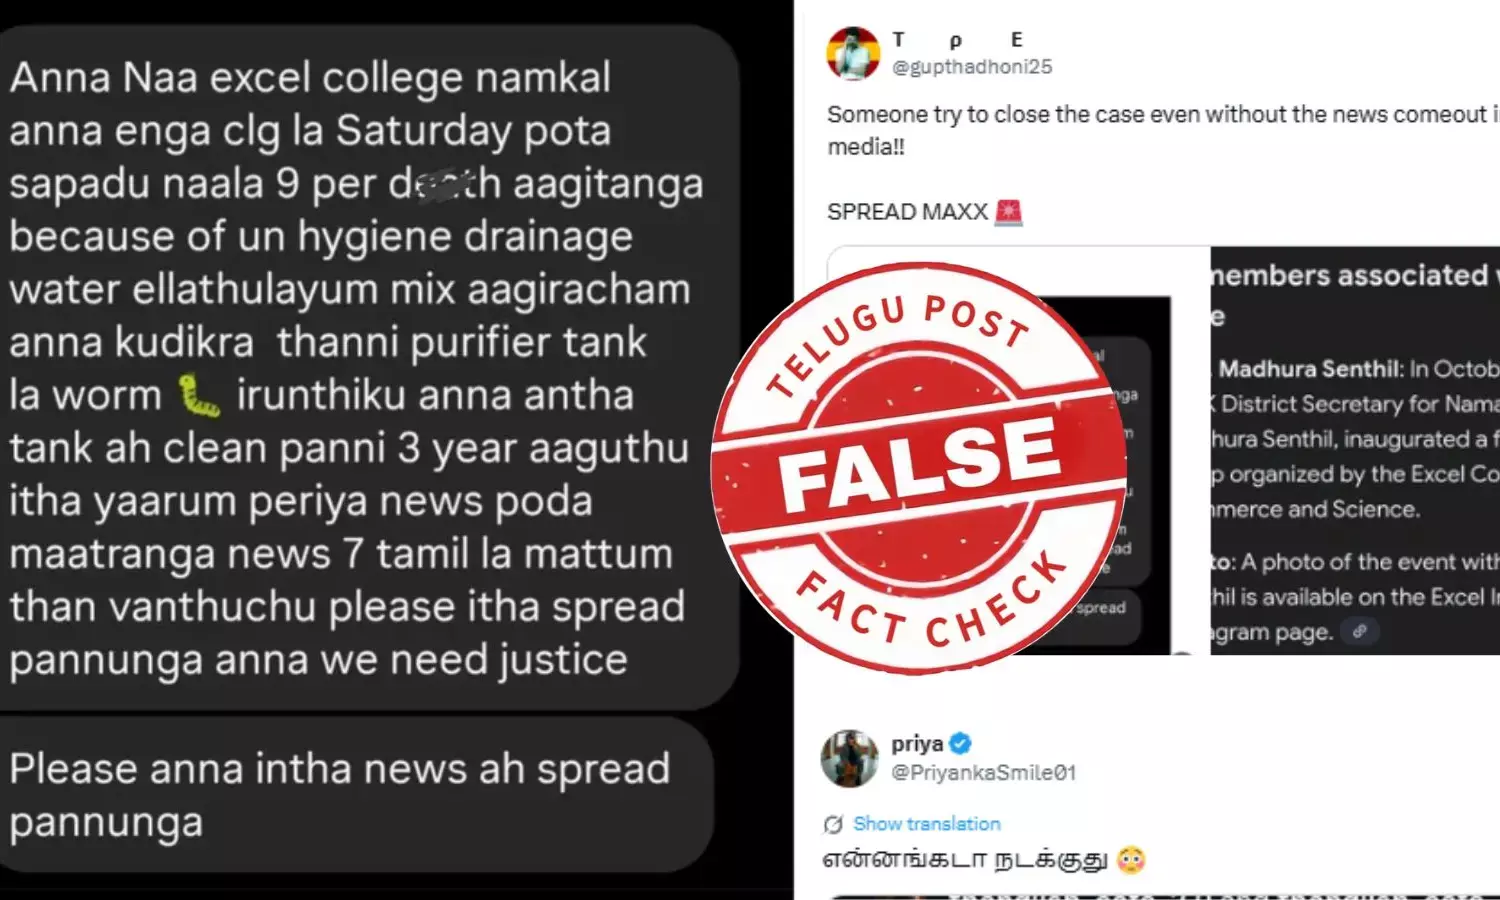Click the link chip icon after 'gram page.'
This screenshot has height=900, width=1500.
point(1359,631)
